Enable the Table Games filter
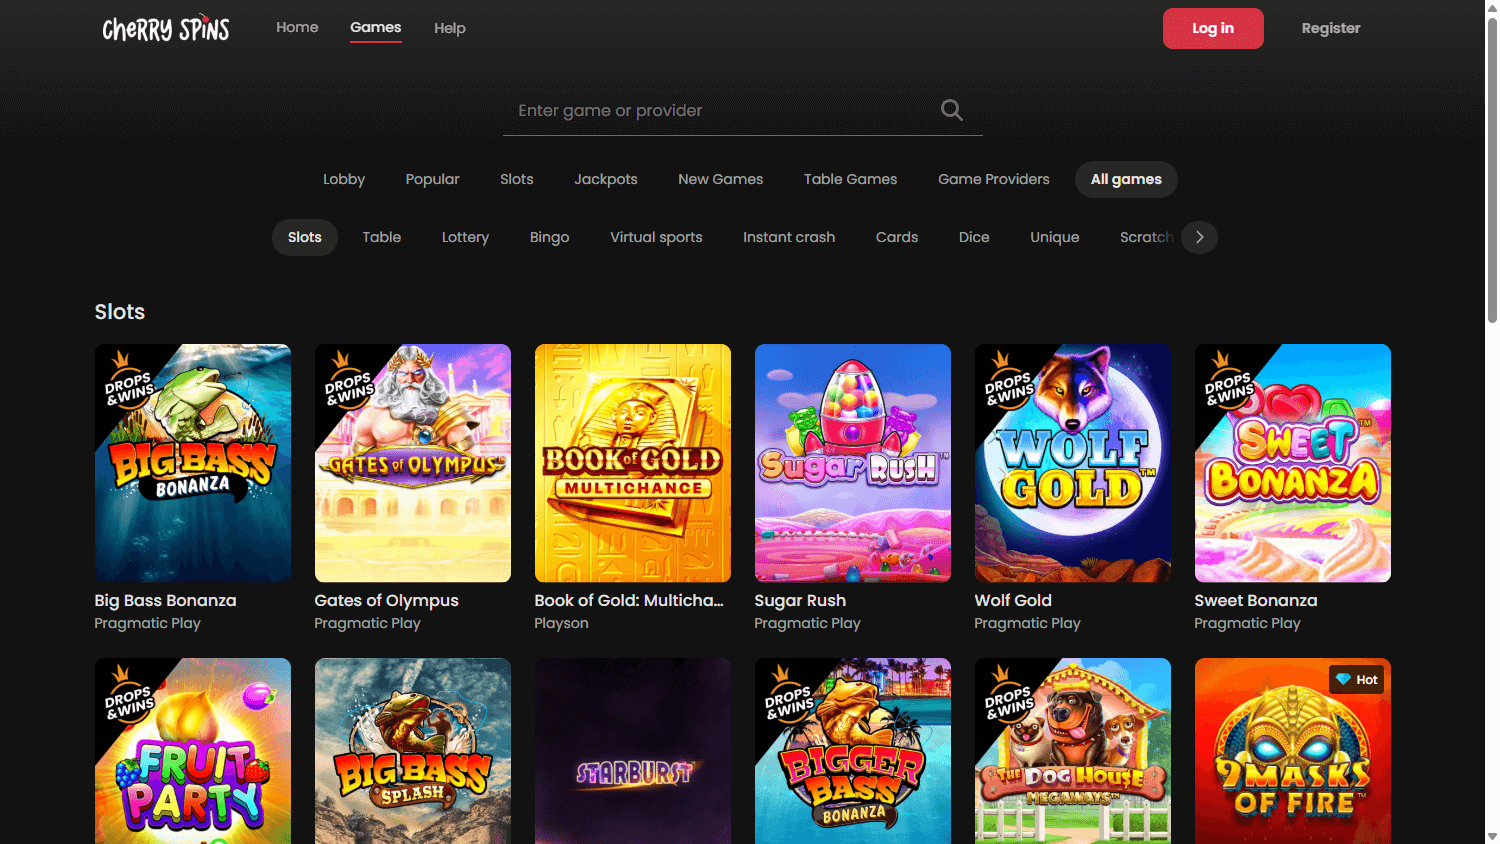Image resolution: width=1500 pixels, height=844 pixels. click(850, 179)
